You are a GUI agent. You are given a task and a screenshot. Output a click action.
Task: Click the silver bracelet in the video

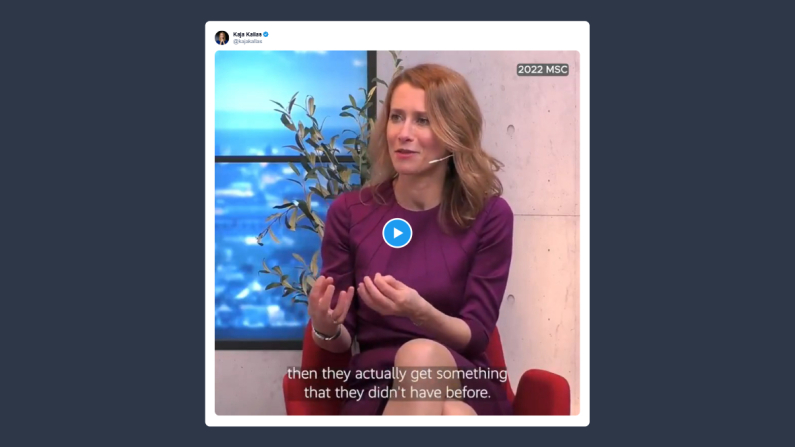point(326,334)
